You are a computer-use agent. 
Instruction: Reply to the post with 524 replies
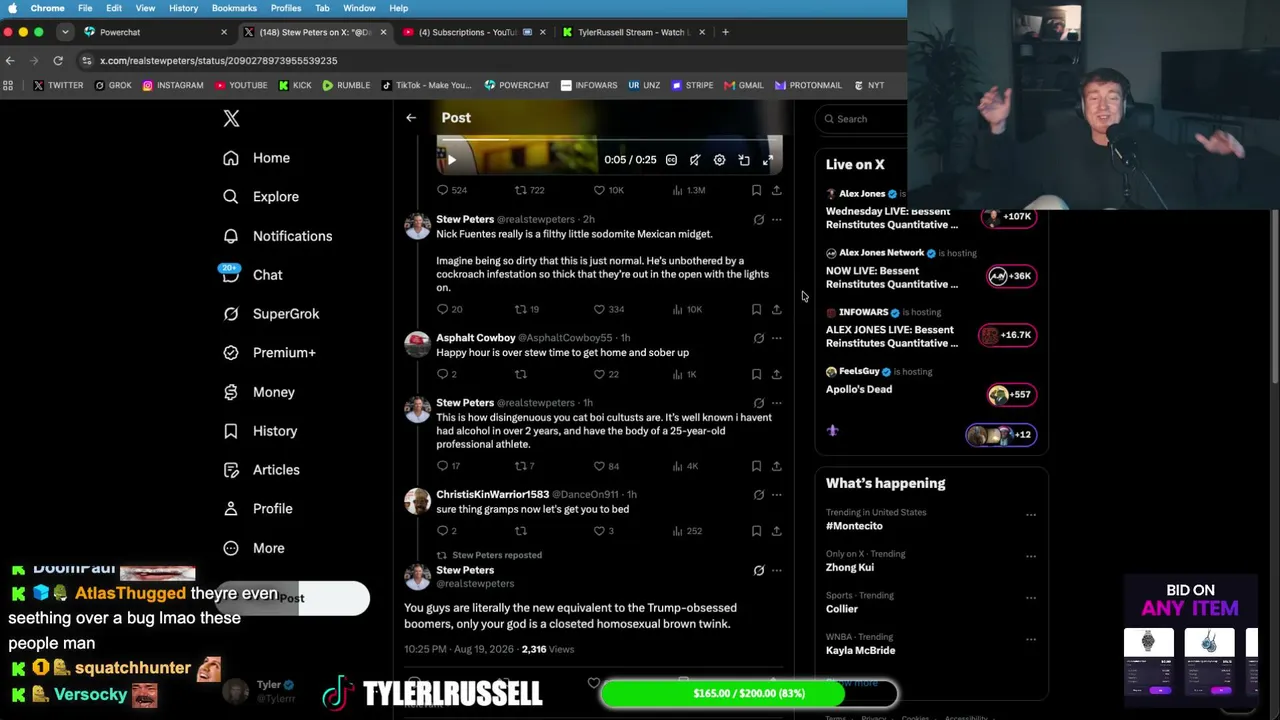click(452, 190)
